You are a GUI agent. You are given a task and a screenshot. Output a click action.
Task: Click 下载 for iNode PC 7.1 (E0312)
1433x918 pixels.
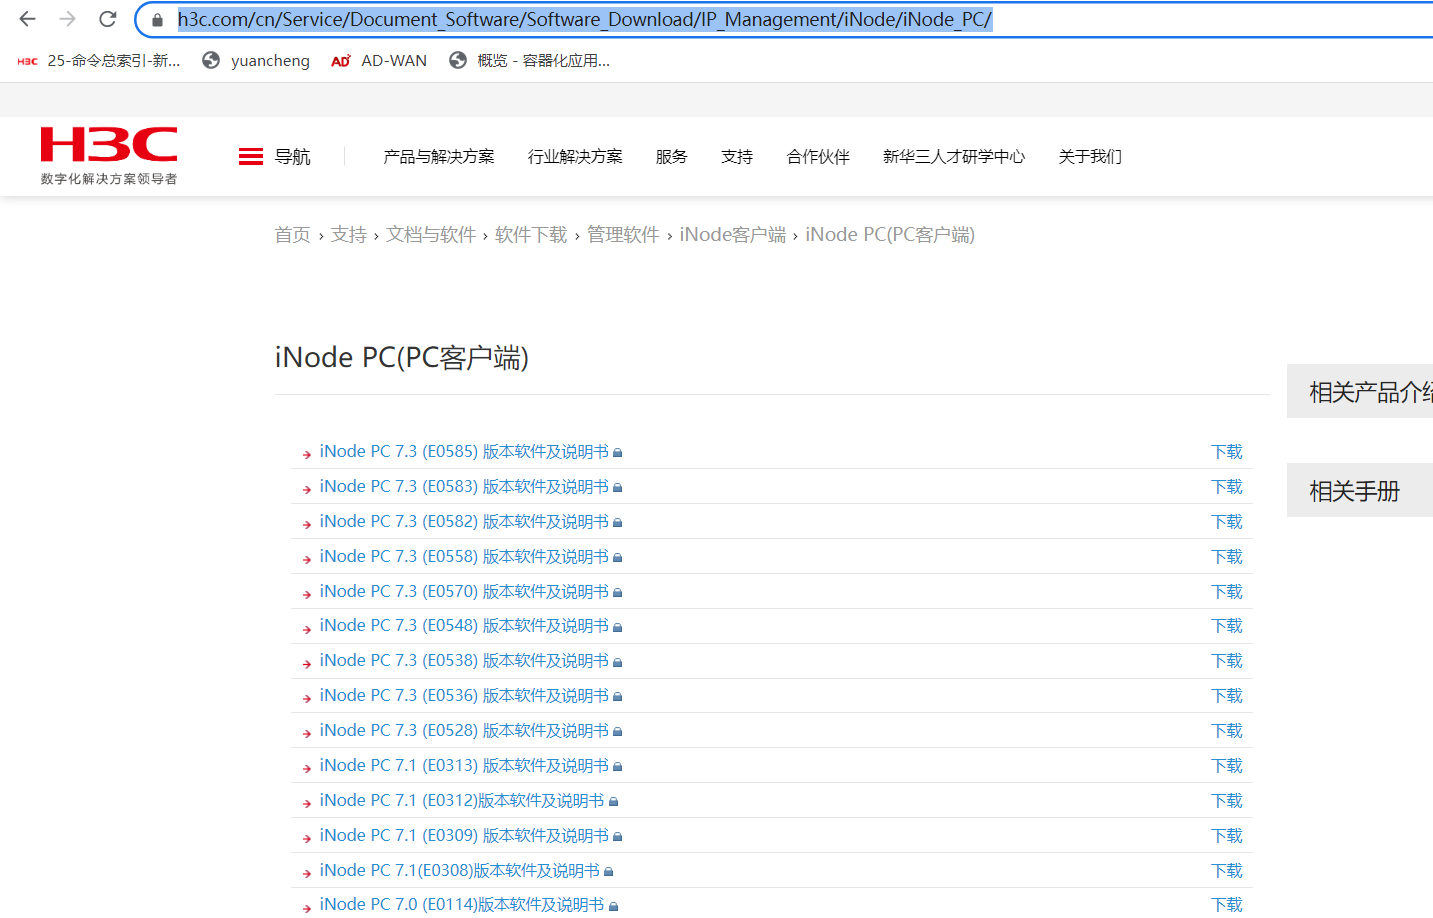click(x=1227, y=801)
